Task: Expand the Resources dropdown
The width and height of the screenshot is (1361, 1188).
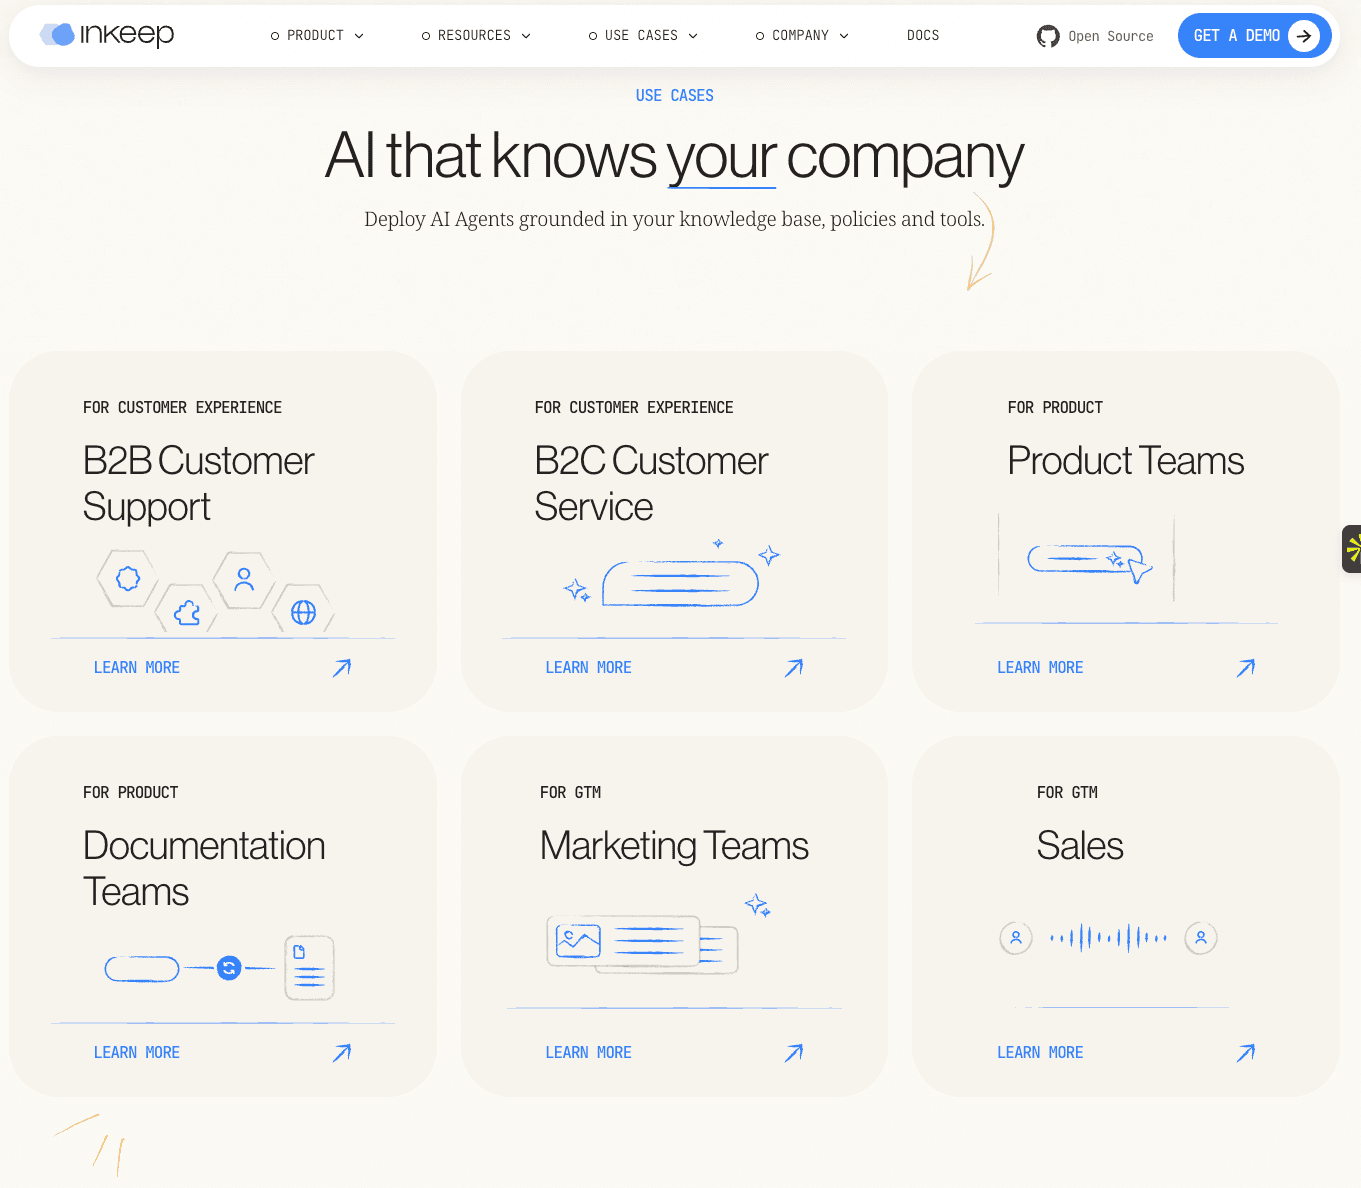Action: coord(475,35)
